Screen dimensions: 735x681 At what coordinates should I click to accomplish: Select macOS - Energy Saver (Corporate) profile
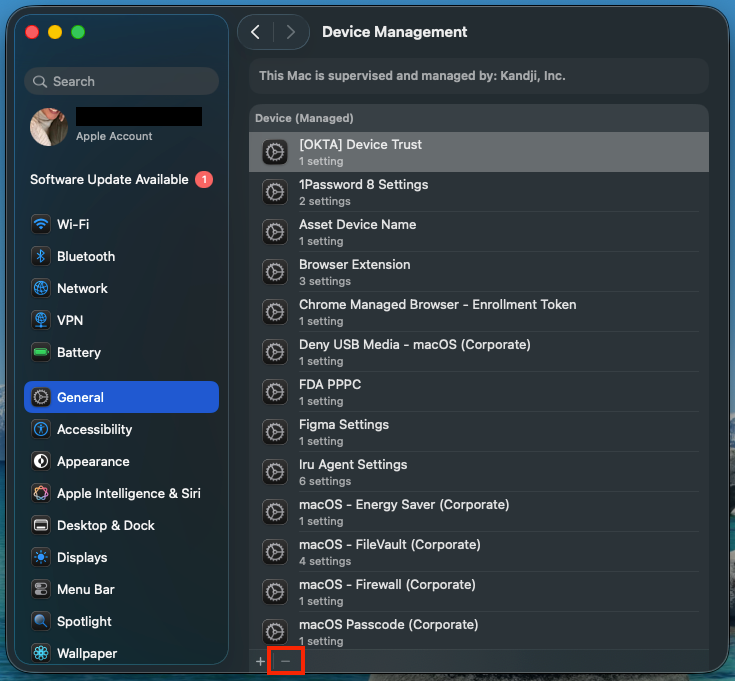479,512
